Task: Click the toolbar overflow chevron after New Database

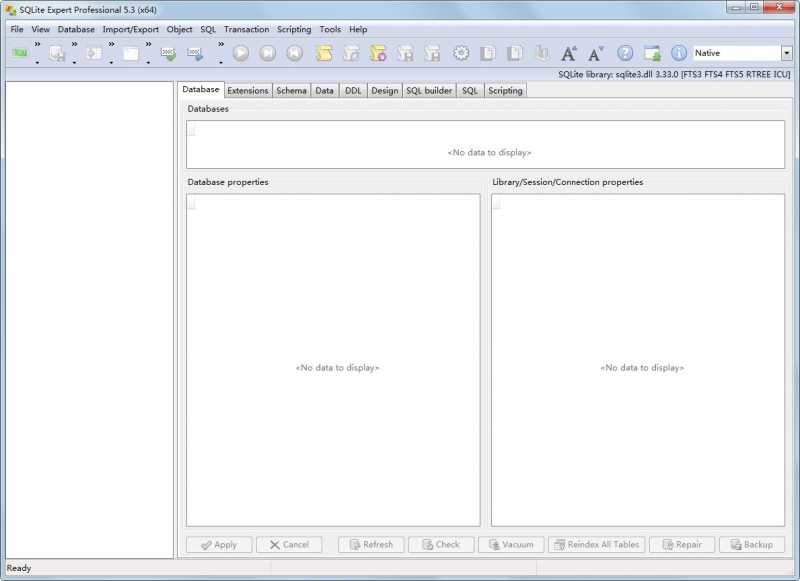Action: click(x=36, y=45)
